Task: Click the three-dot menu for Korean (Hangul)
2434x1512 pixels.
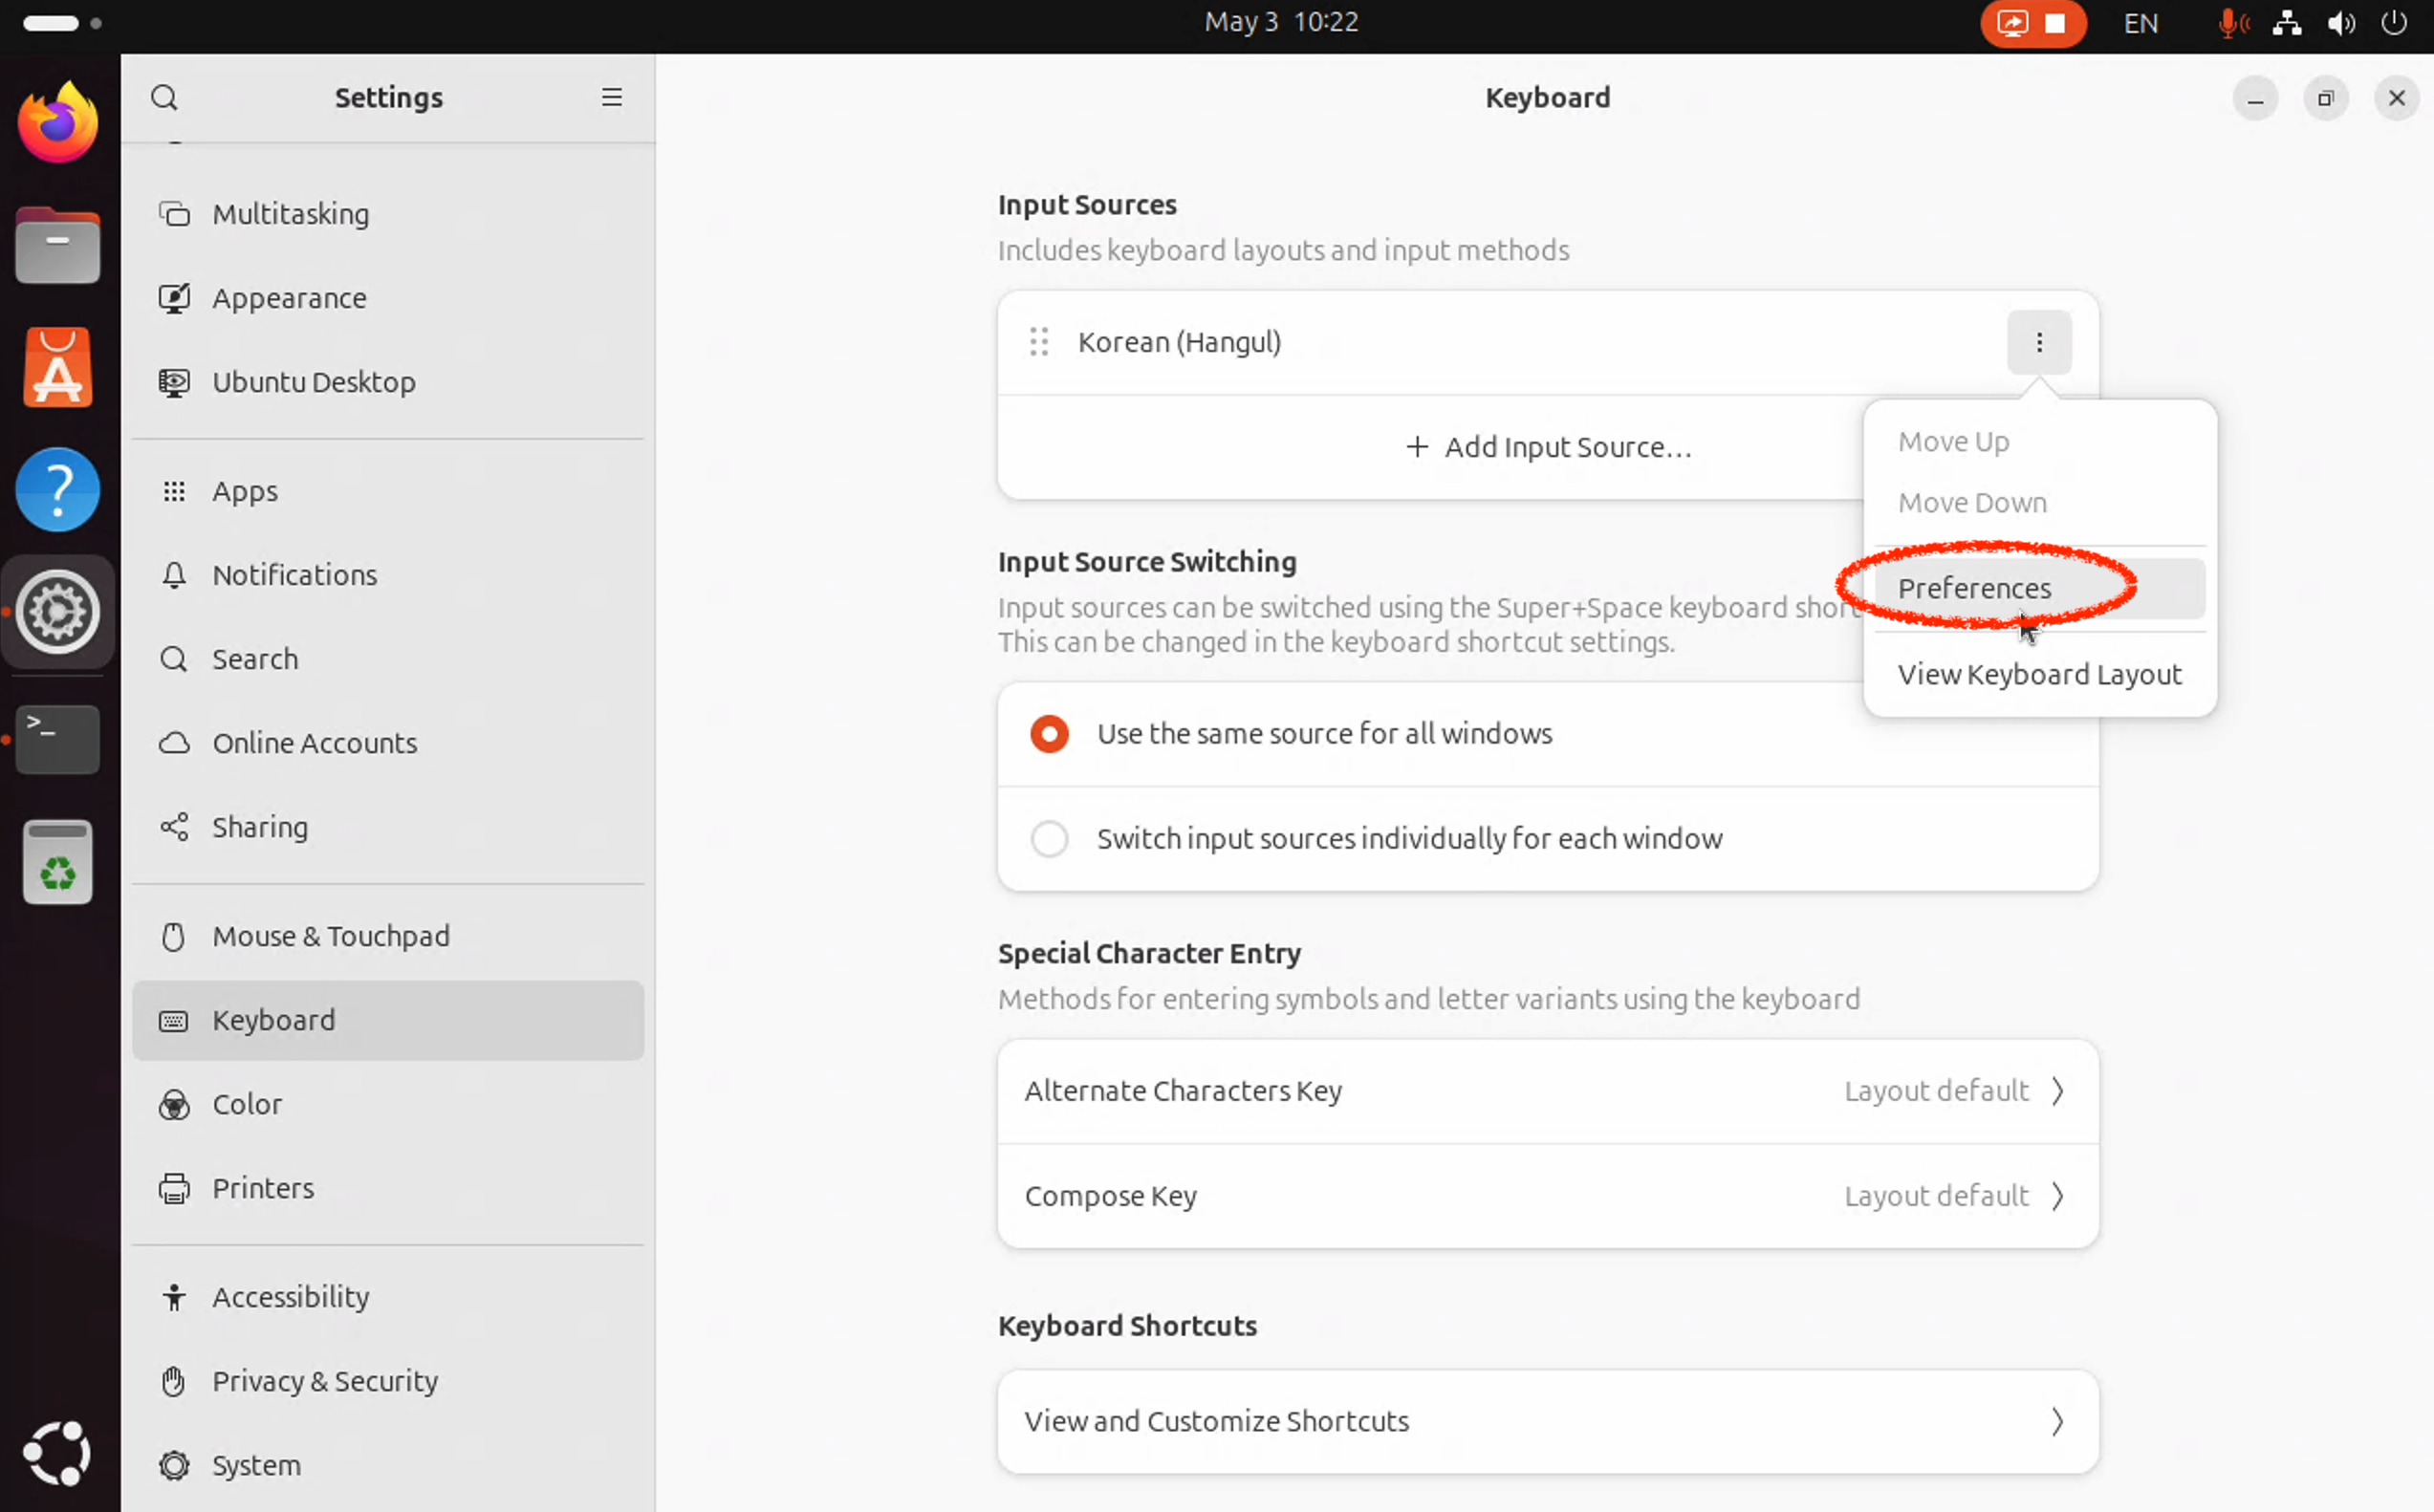Action: [2038, 343]
